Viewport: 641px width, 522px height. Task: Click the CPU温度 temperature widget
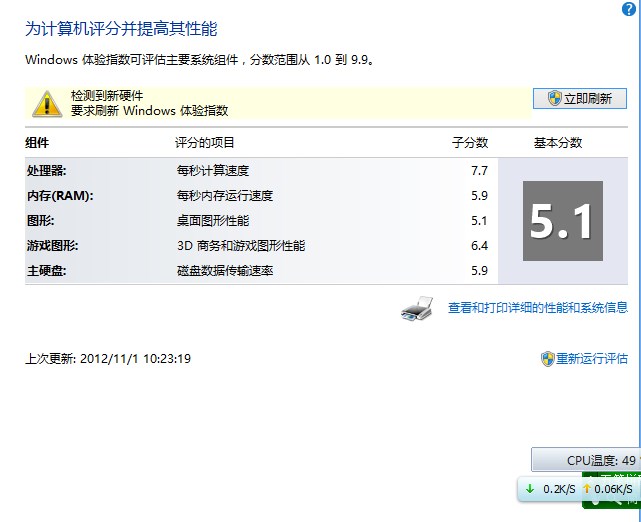[586, 460]
